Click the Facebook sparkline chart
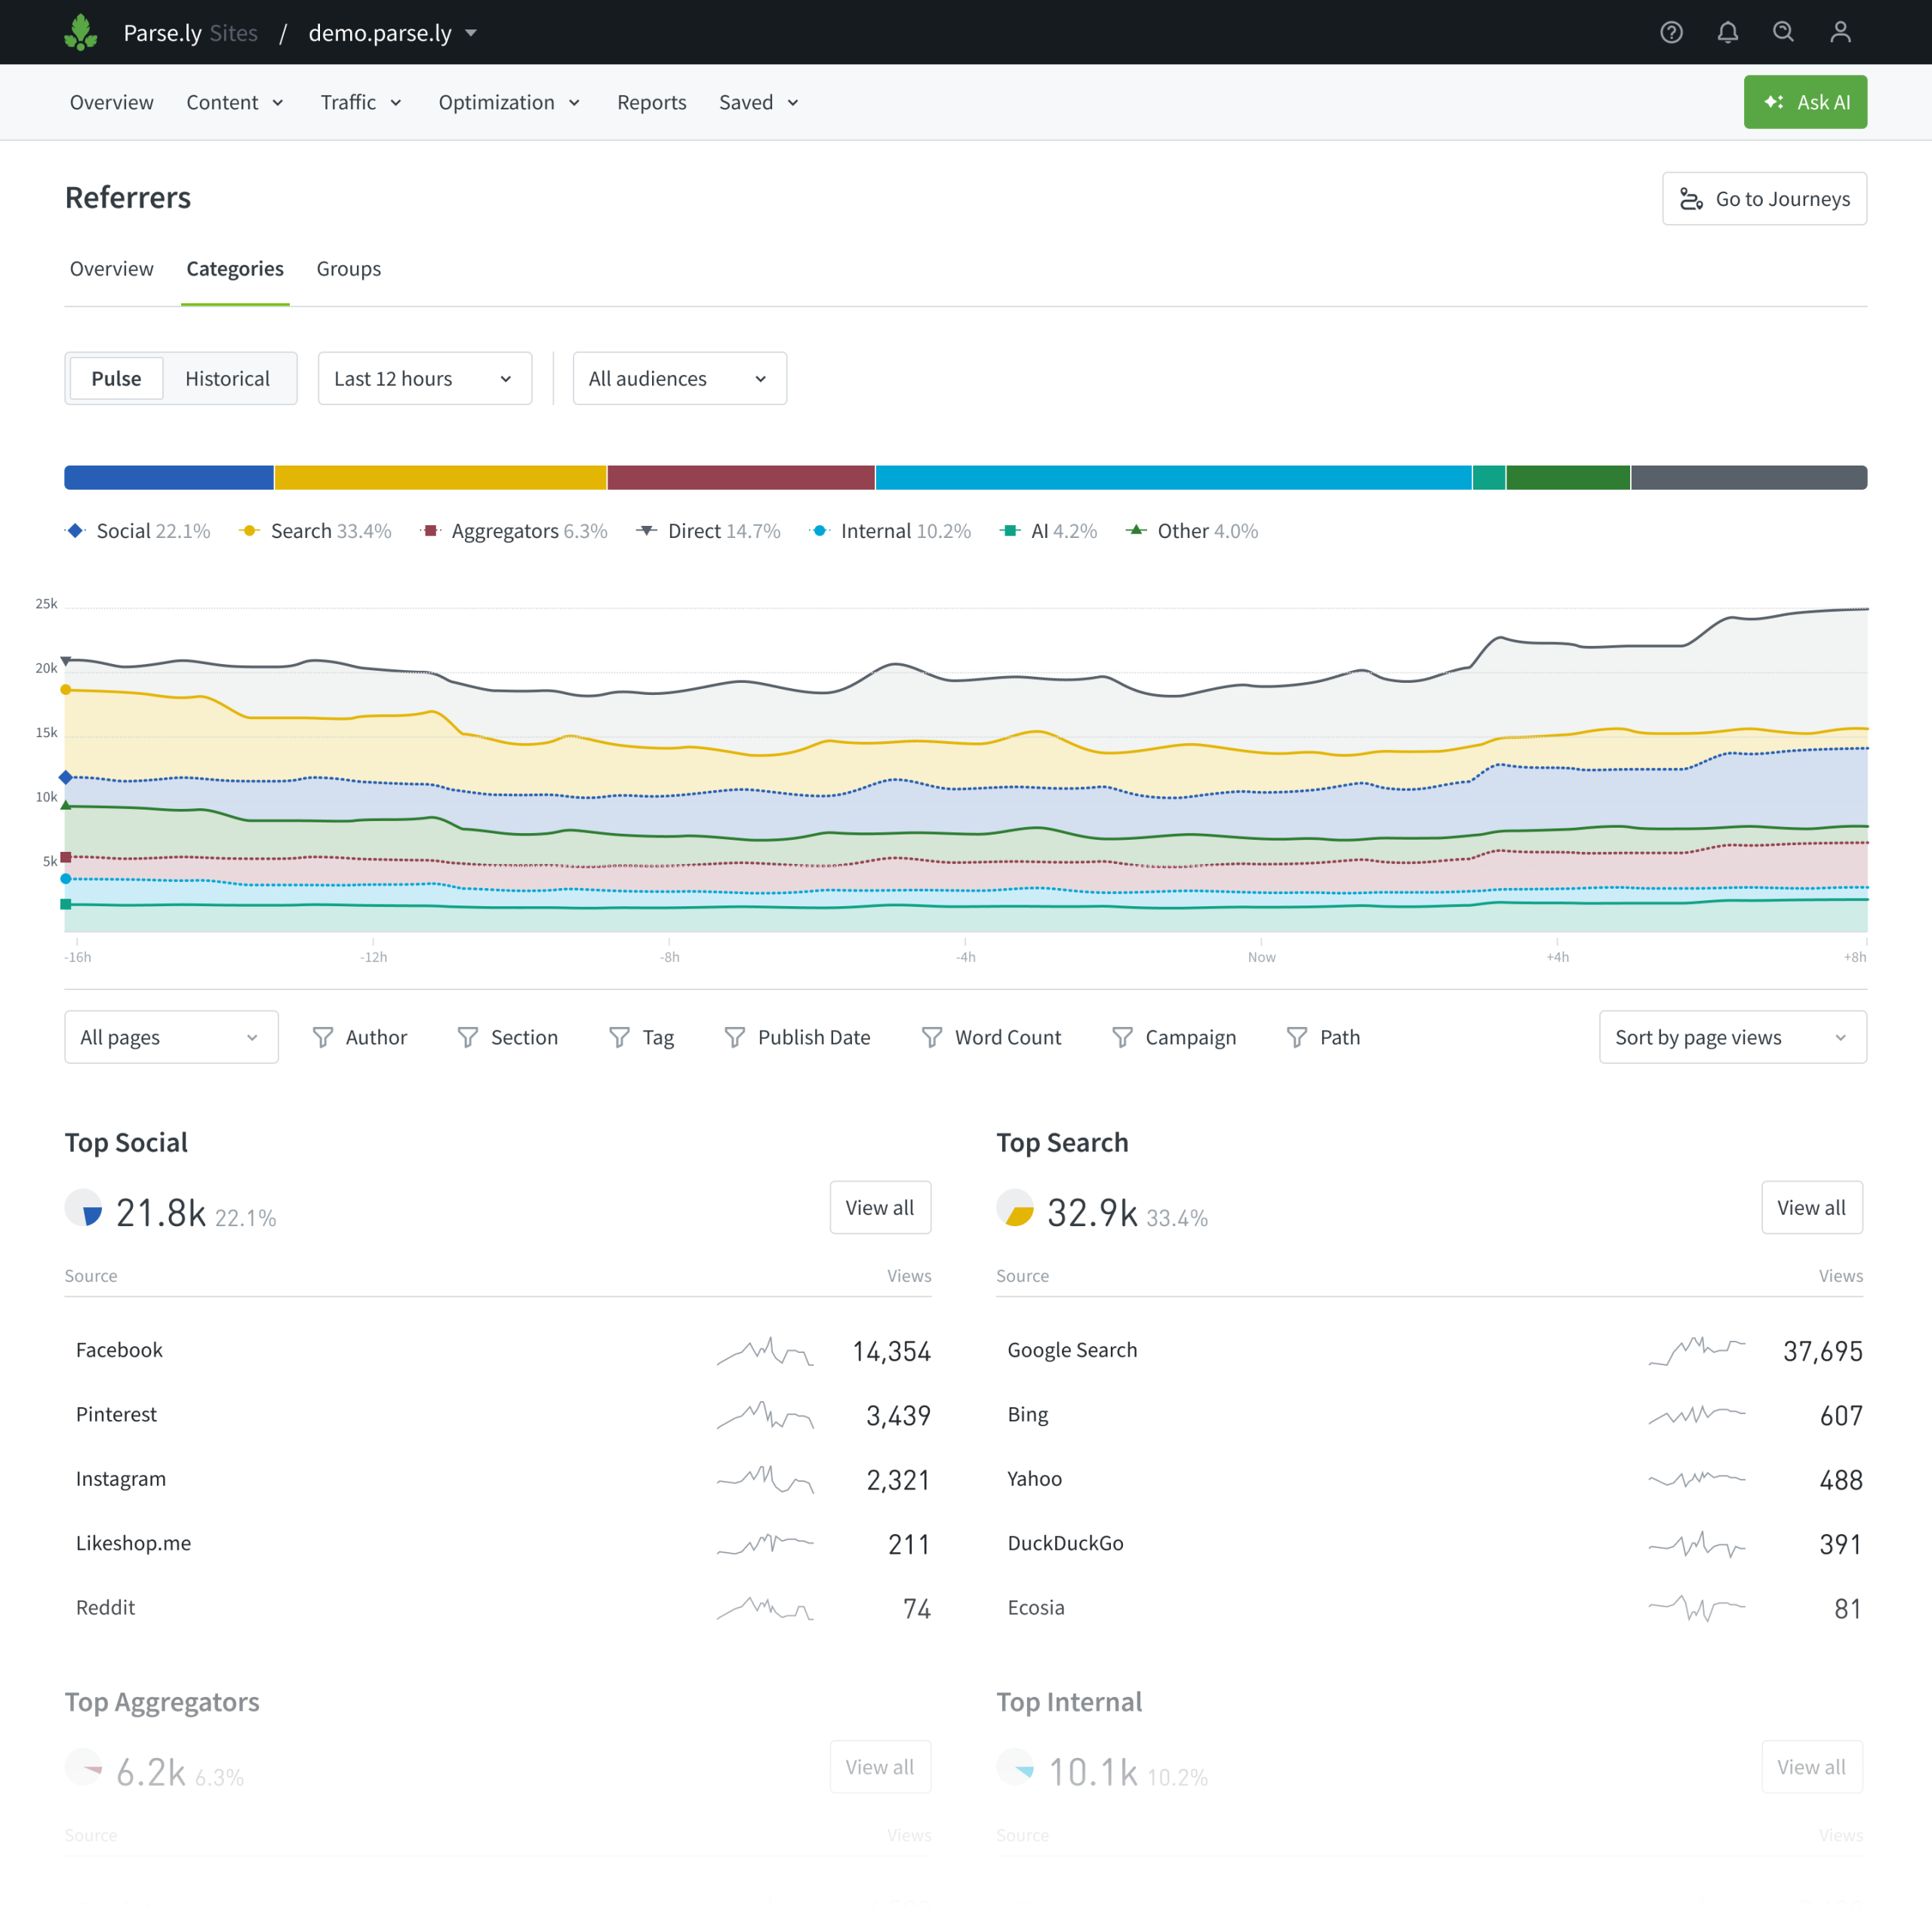The image size is (1932, 1909). (765, 1351)
